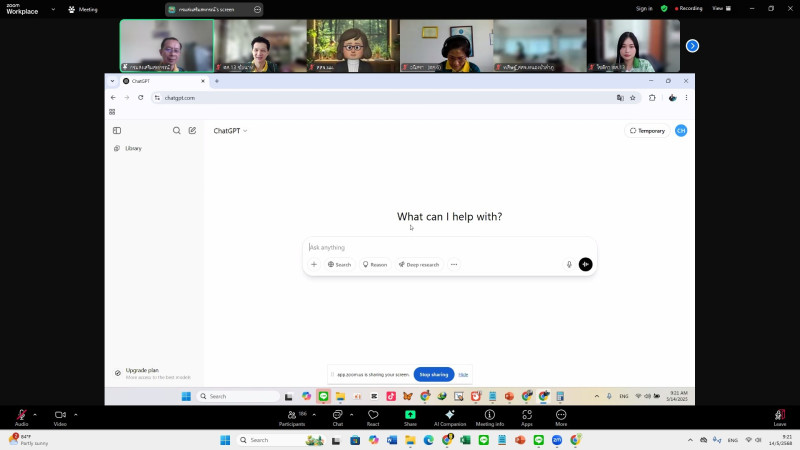Click Upgrade plan in ChatGPT sidebar
This screenshot has width=800, height=450.
(x=153, y=373)
